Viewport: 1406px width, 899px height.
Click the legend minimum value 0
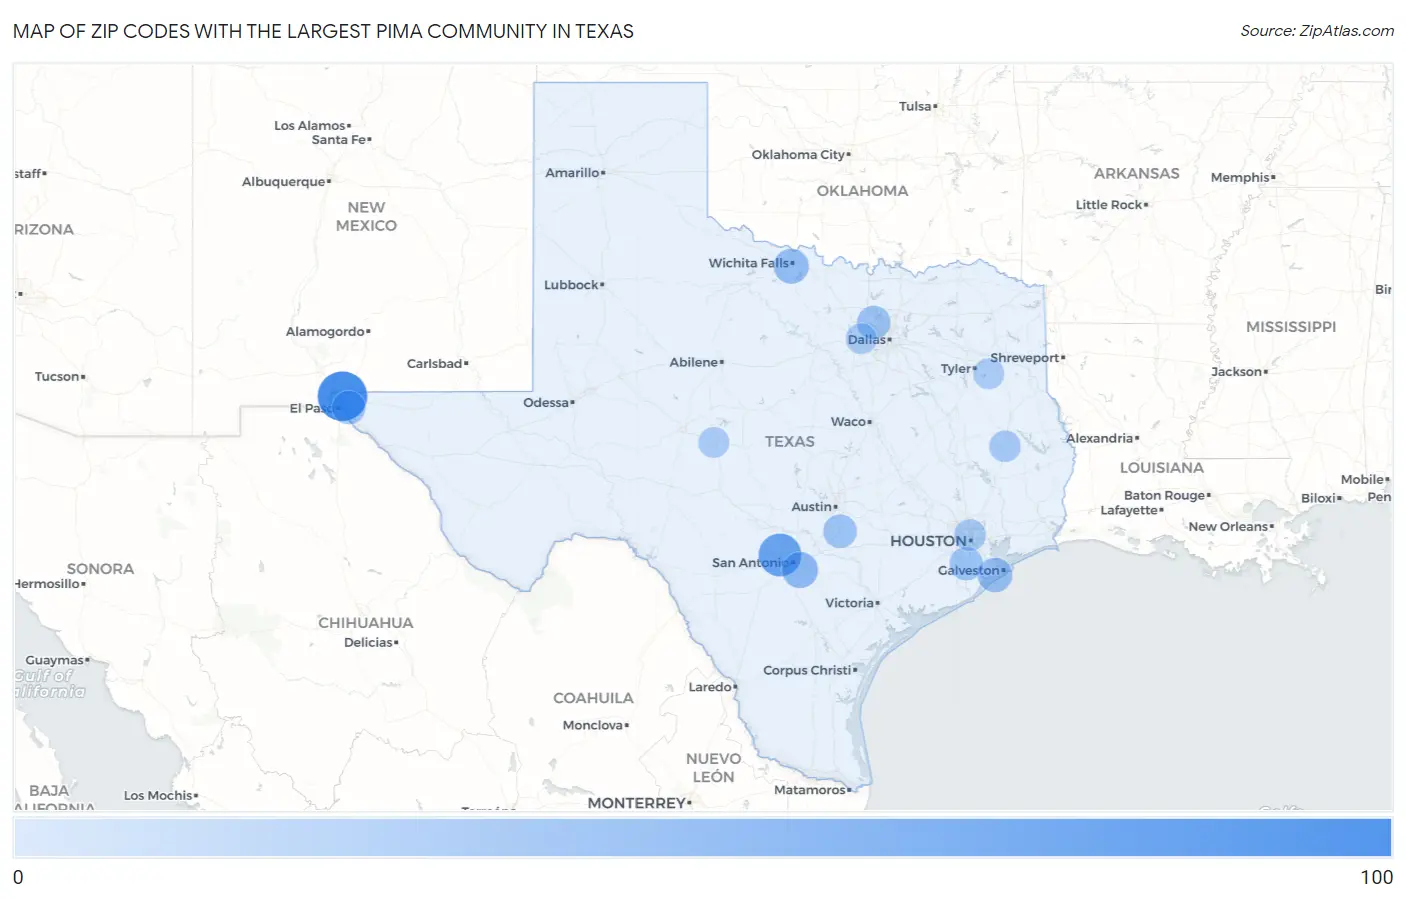tap(18, 877)
